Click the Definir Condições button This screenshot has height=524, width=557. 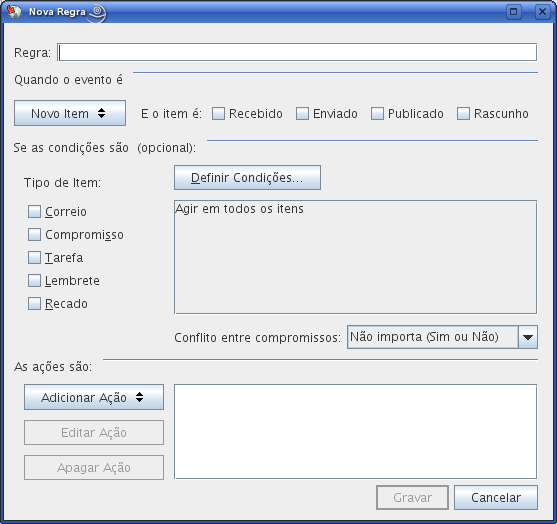247,177
